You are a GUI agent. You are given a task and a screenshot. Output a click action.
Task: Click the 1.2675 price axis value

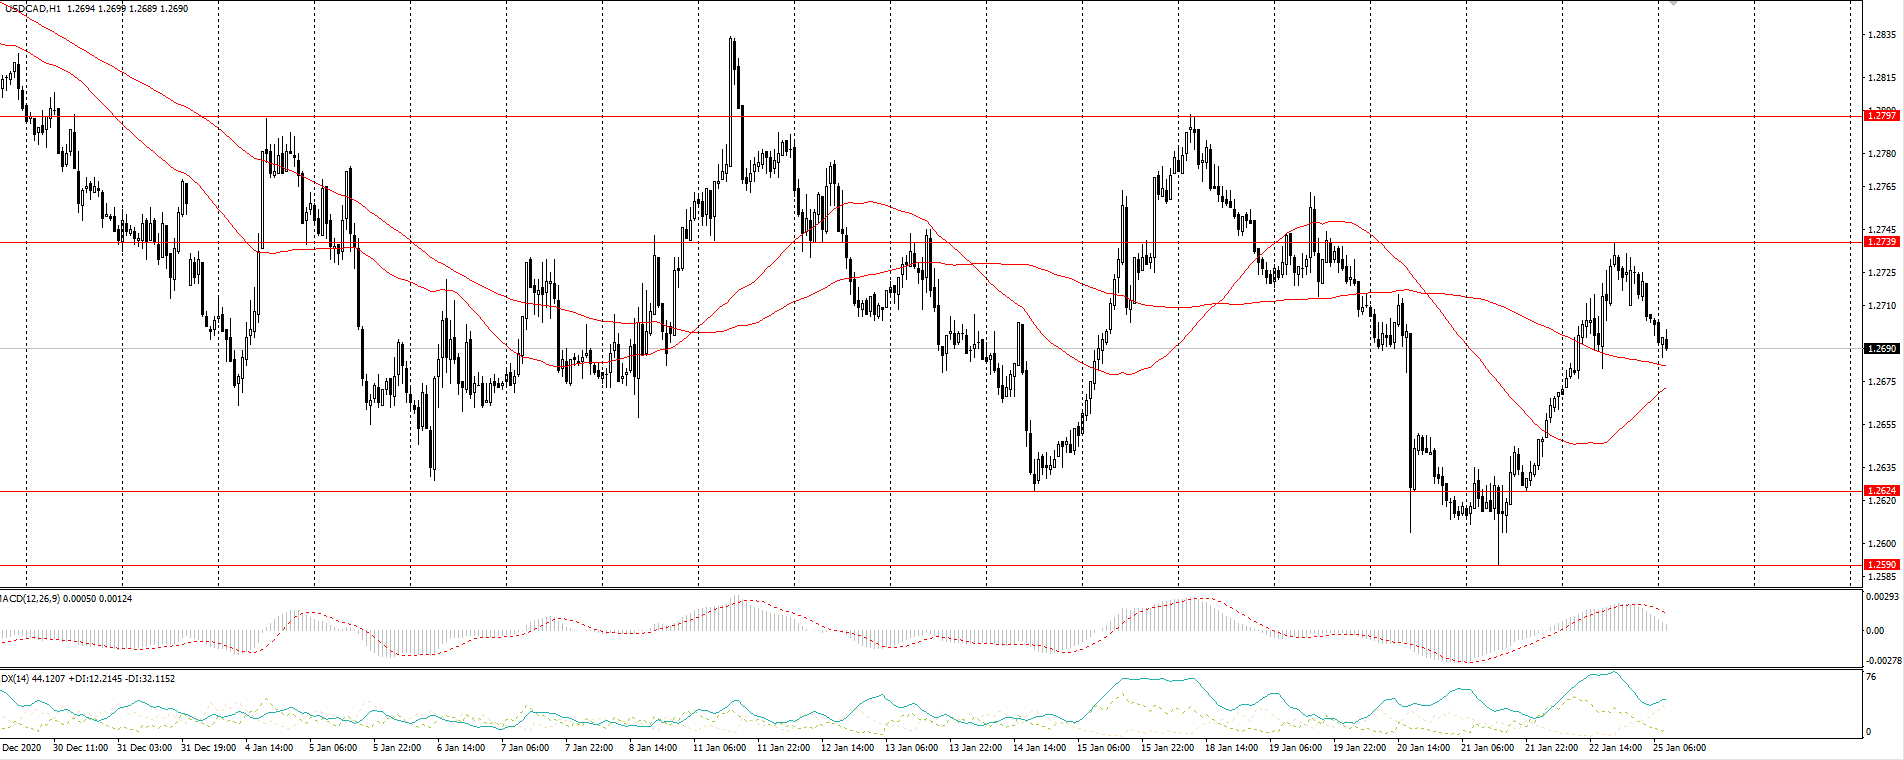1882,382
